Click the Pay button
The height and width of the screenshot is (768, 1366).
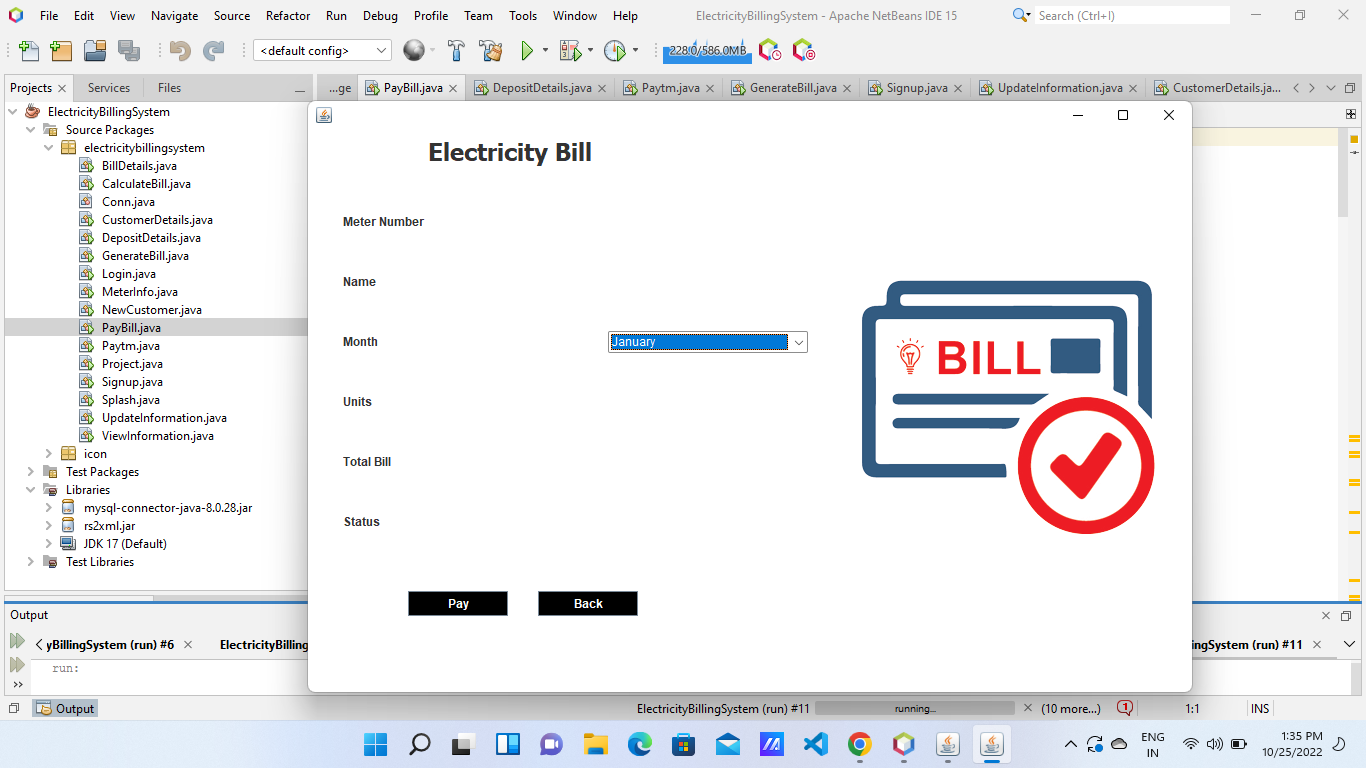(457, 603)
